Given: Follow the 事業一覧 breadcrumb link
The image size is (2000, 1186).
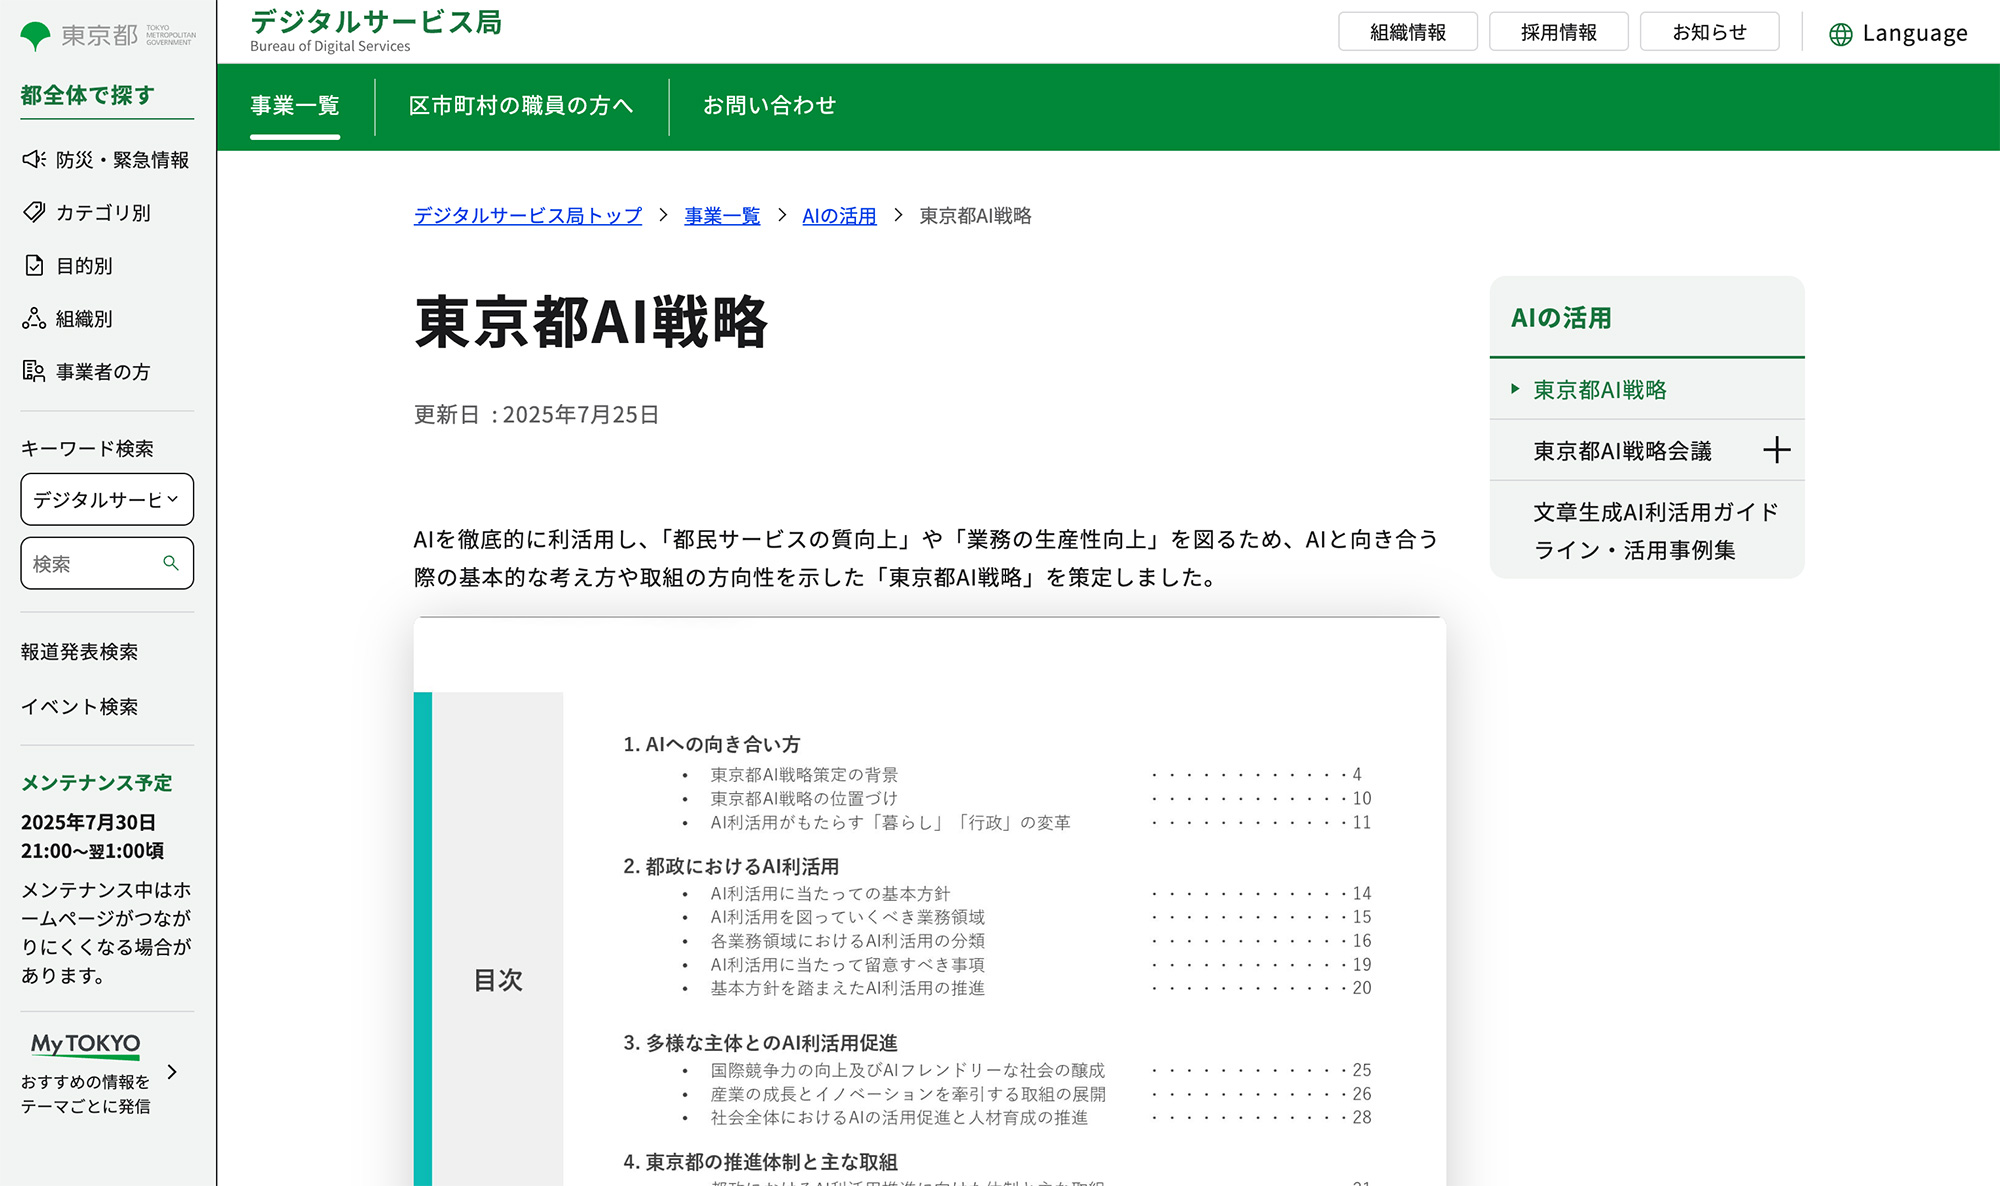Looking at the screenshot, I should [x=722, y=216].
